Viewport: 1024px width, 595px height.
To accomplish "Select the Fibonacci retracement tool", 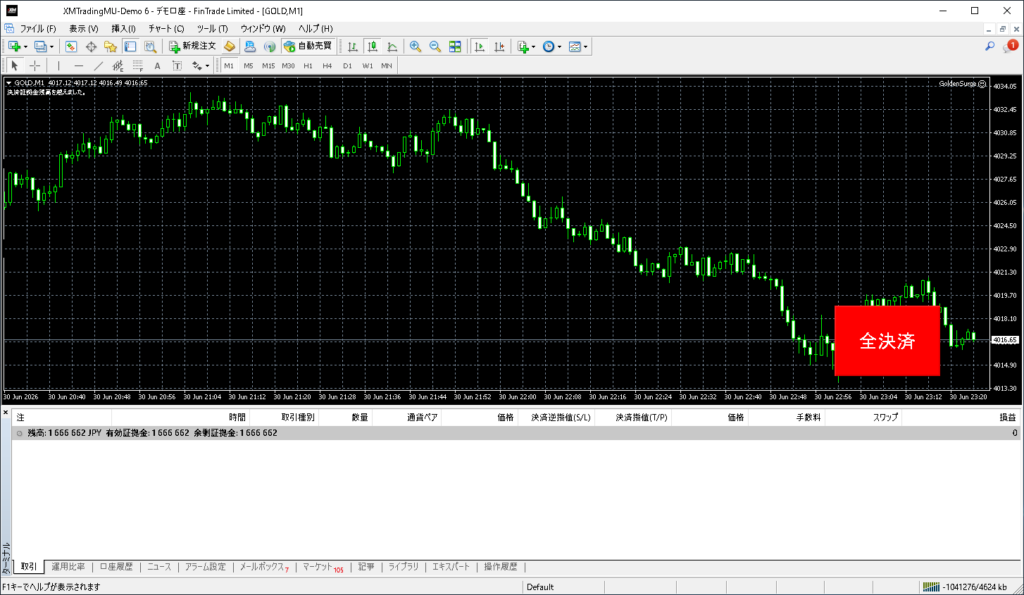I will [138, 65].
